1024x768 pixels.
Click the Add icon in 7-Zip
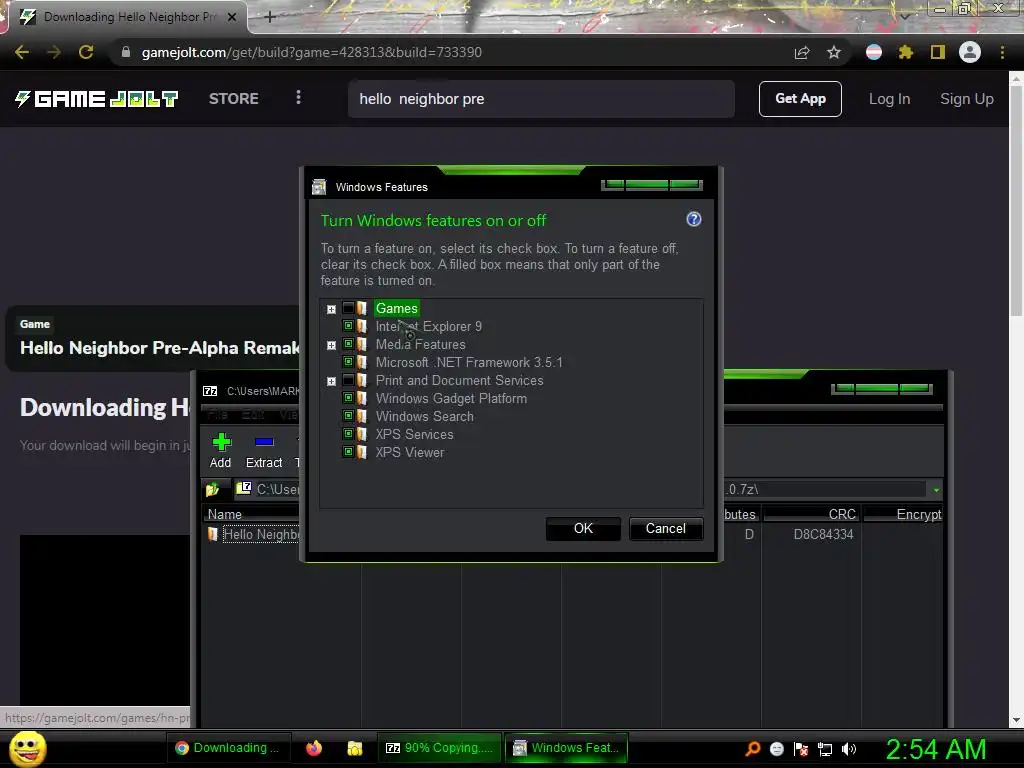221,451
